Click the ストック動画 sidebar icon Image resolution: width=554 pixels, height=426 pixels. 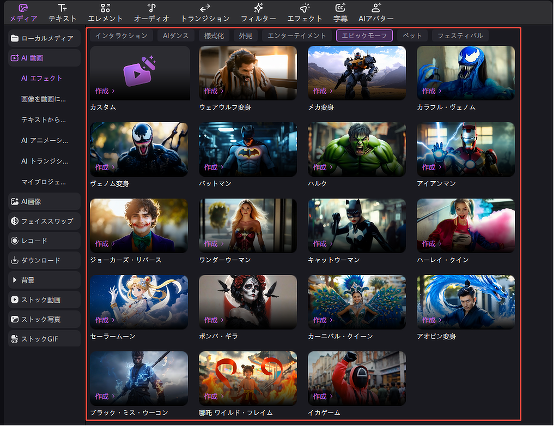[14, 300]
